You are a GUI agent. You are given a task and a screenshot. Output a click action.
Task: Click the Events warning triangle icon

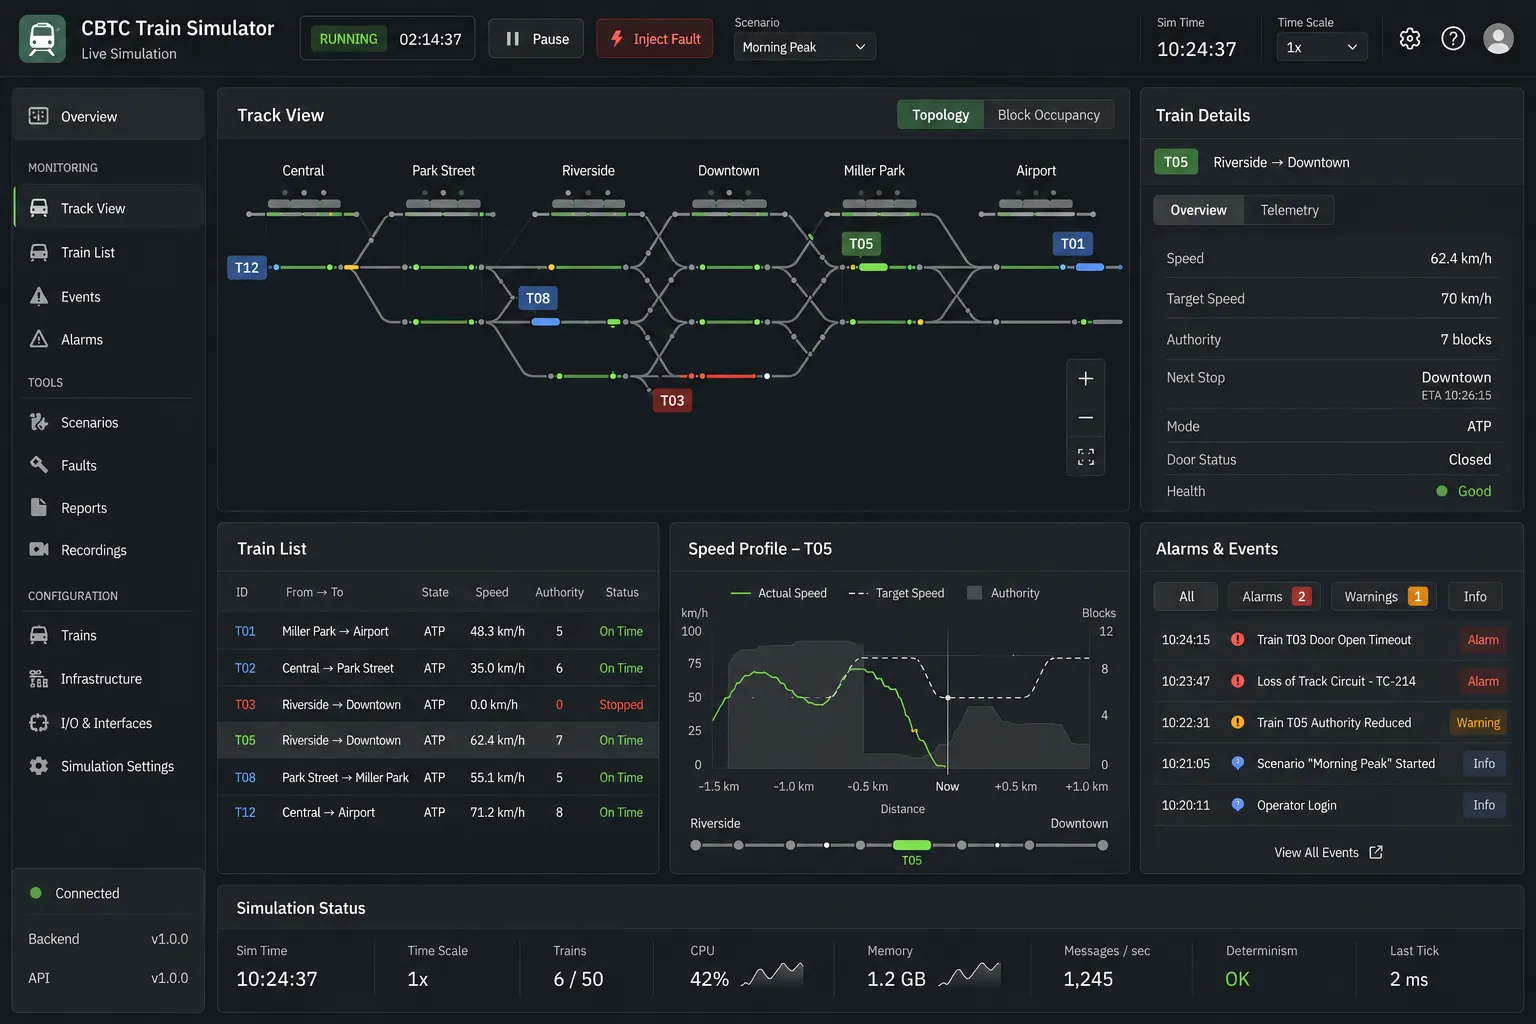[x=38, y=296]
